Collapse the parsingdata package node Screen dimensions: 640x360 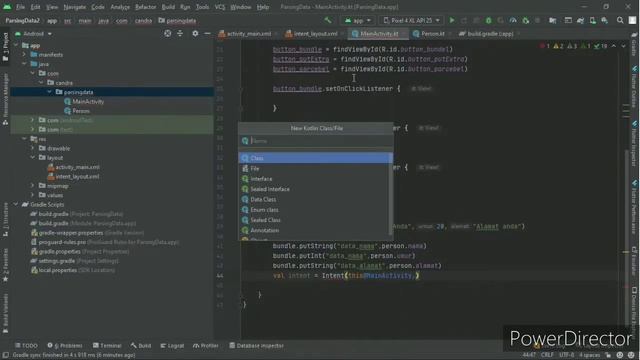click(x=49, y=92)
